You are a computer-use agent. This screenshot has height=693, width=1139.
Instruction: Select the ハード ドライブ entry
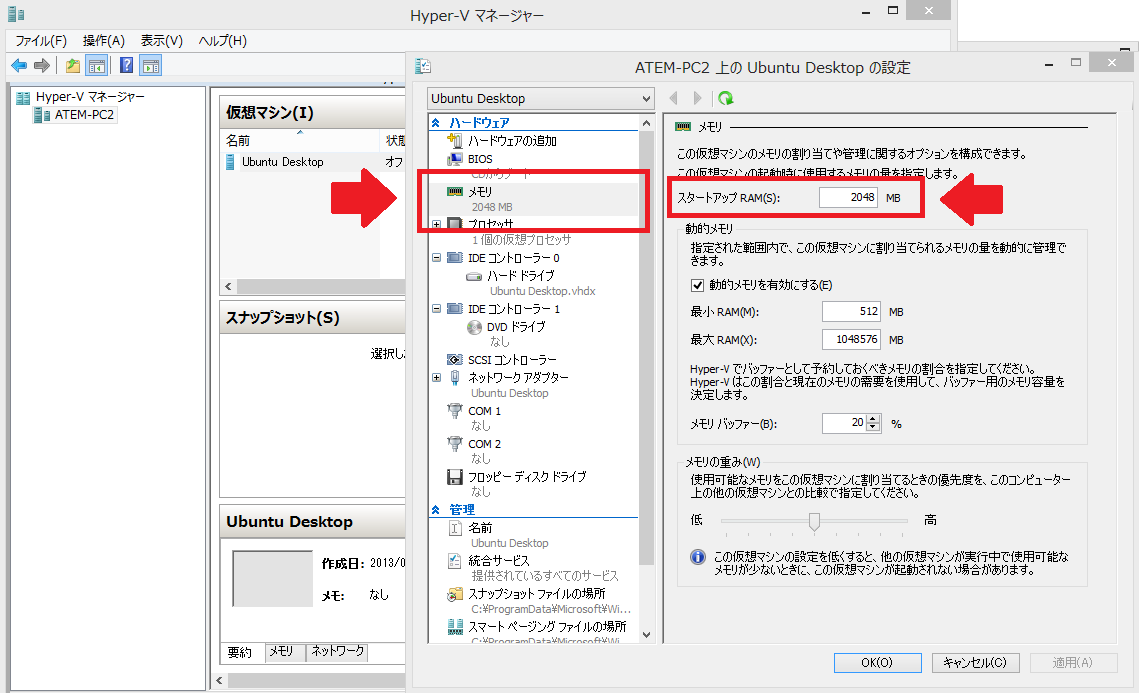520,275
